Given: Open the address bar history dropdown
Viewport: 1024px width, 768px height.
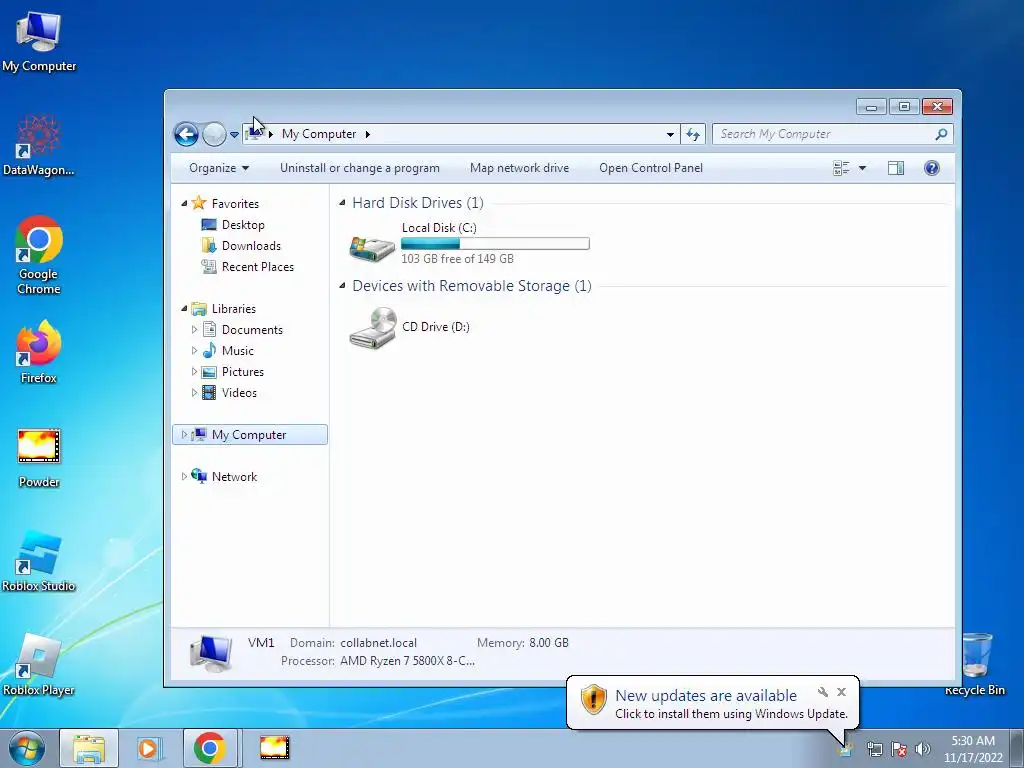Looking at the screenshot, I should (670, 135).
